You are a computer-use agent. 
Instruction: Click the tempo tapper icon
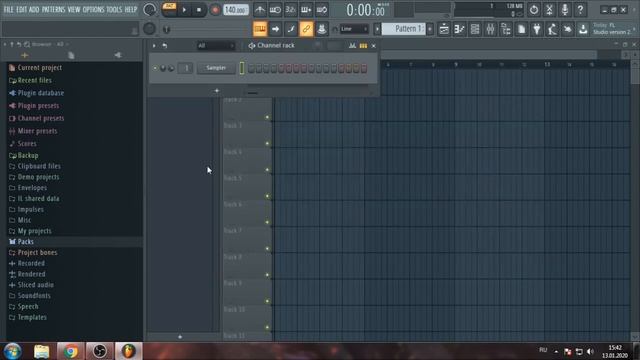(552, 29)
